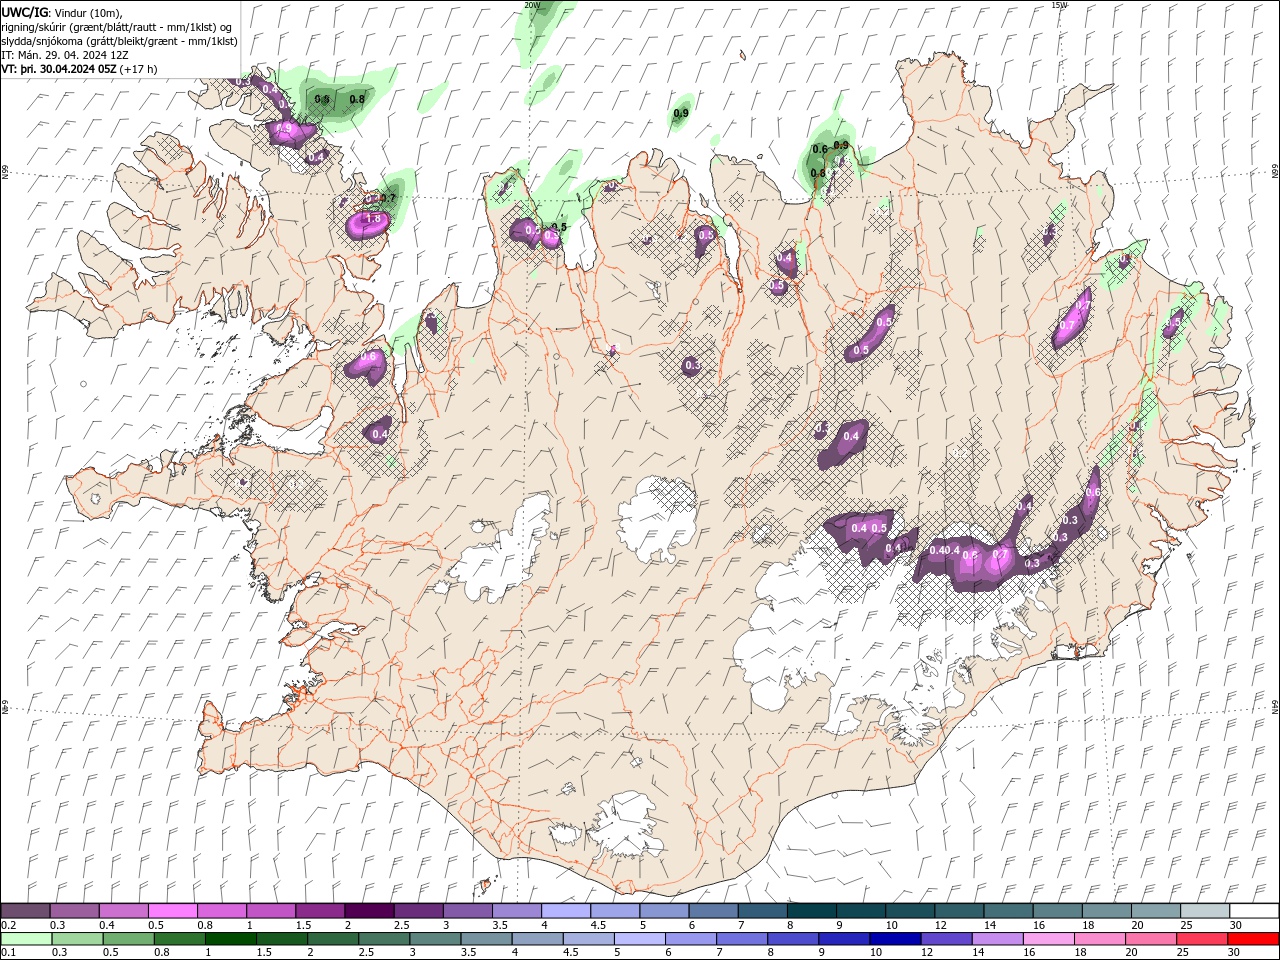Click the 15W longitude label
Viewport: 1280px width, 960px height.
tap(1060, 5)
